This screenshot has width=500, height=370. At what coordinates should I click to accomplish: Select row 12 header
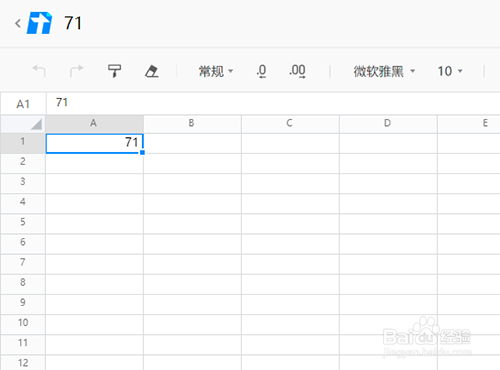pos(23,363)
